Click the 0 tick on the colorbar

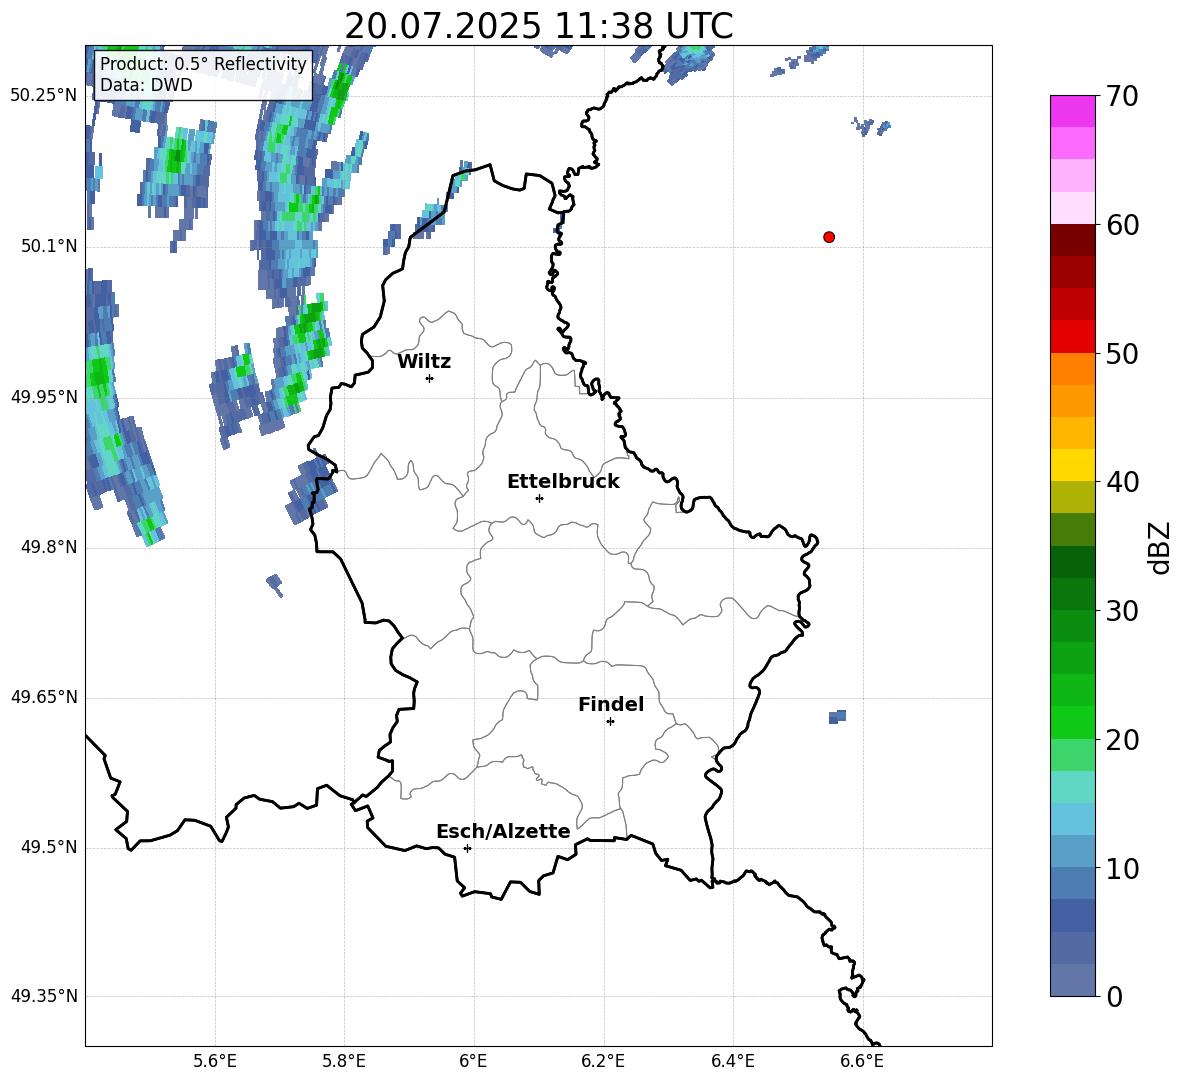pos(1114,996)
